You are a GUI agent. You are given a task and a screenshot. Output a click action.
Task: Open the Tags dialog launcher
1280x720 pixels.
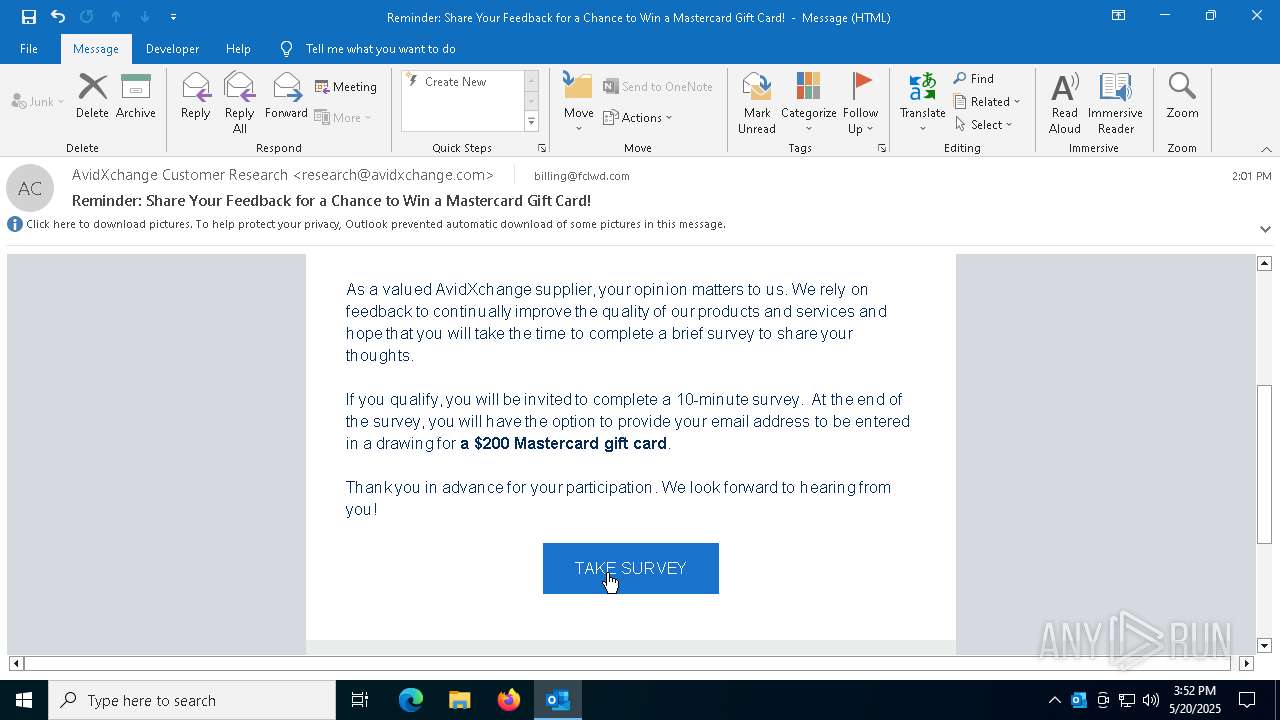pyautogui.click(x=882, y=148)
